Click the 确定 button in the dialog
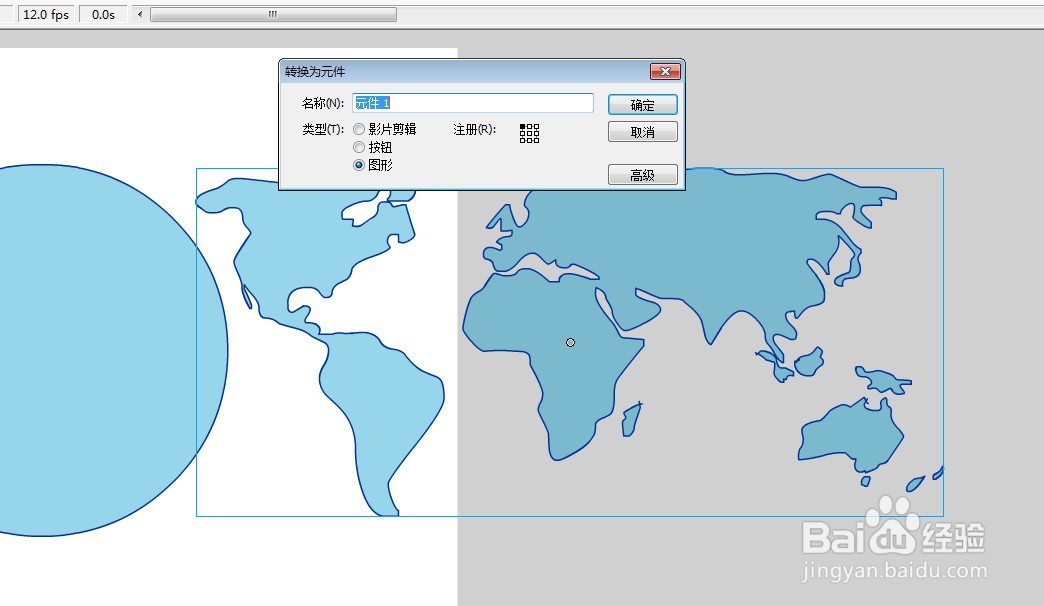The width and height of the screenshot is (1044, 606). coord(643,105)
